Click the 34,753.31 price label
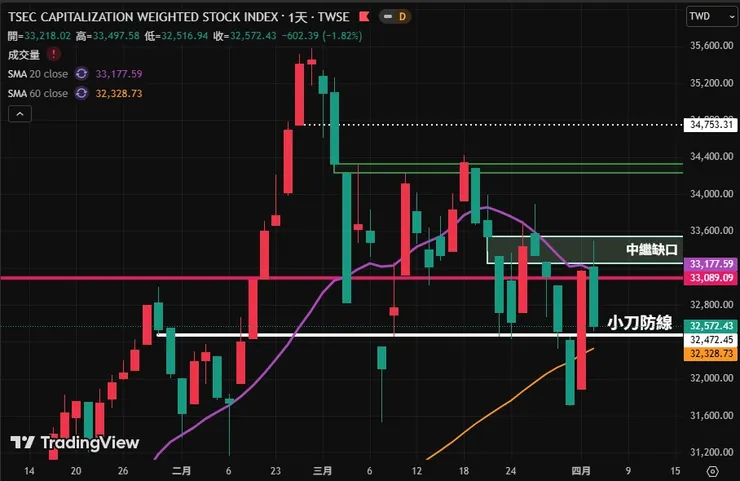 pyautogui.click(x=710, y=125)
